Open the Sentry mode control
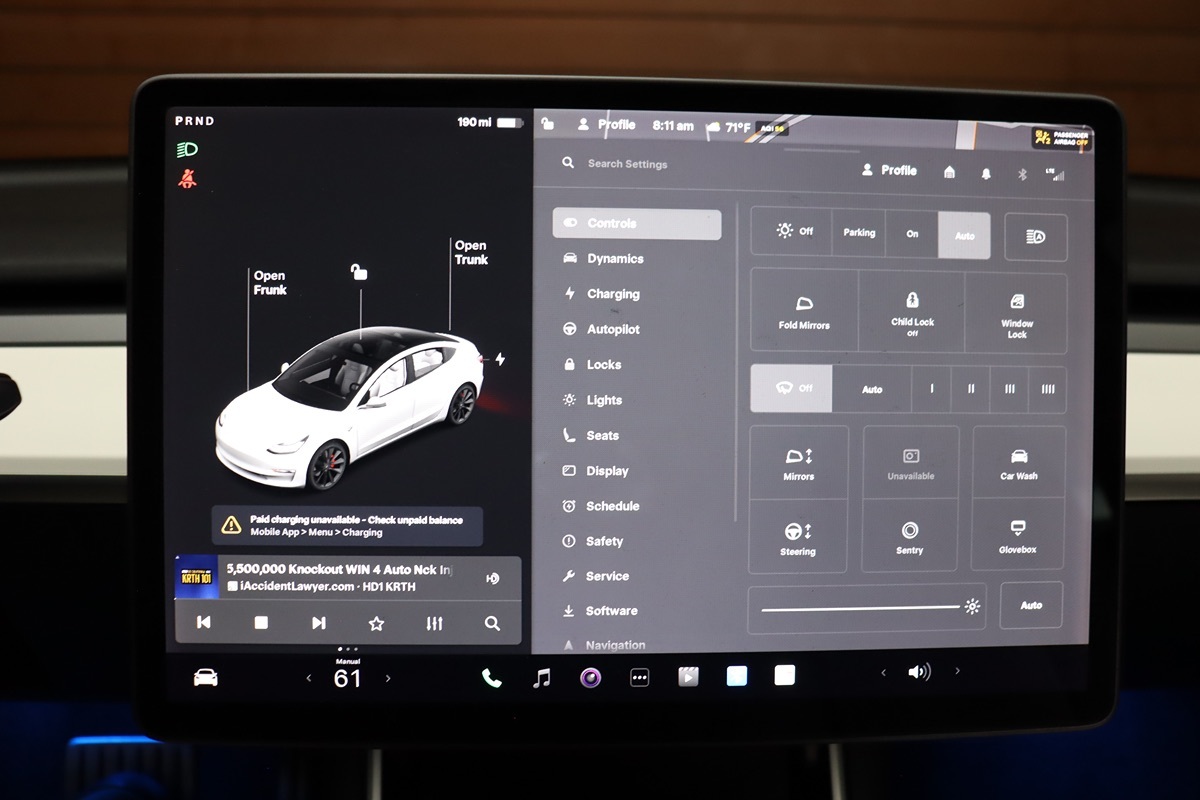This screenshot has height=800, width=1200. pos(909,537)
